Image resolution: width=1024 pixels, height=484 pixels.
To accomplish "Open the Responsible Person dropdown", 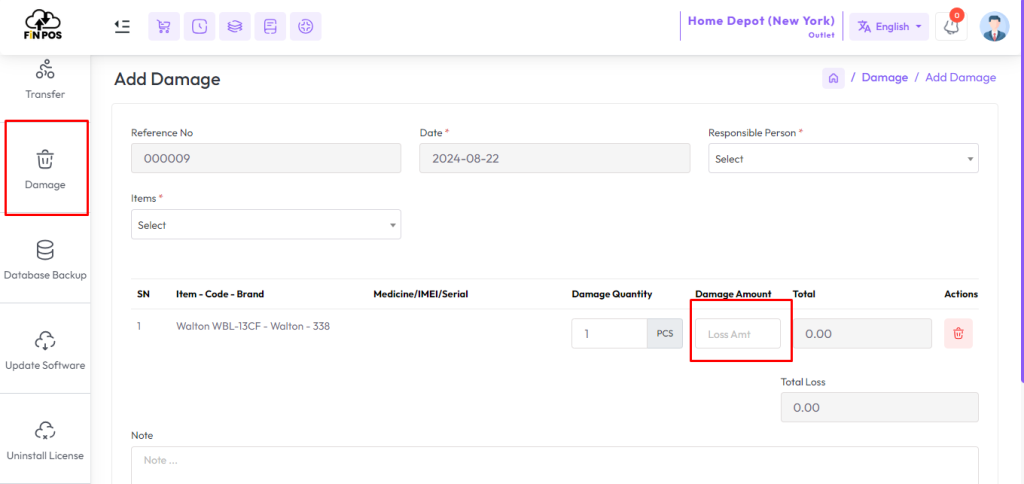I will [843, 158].
